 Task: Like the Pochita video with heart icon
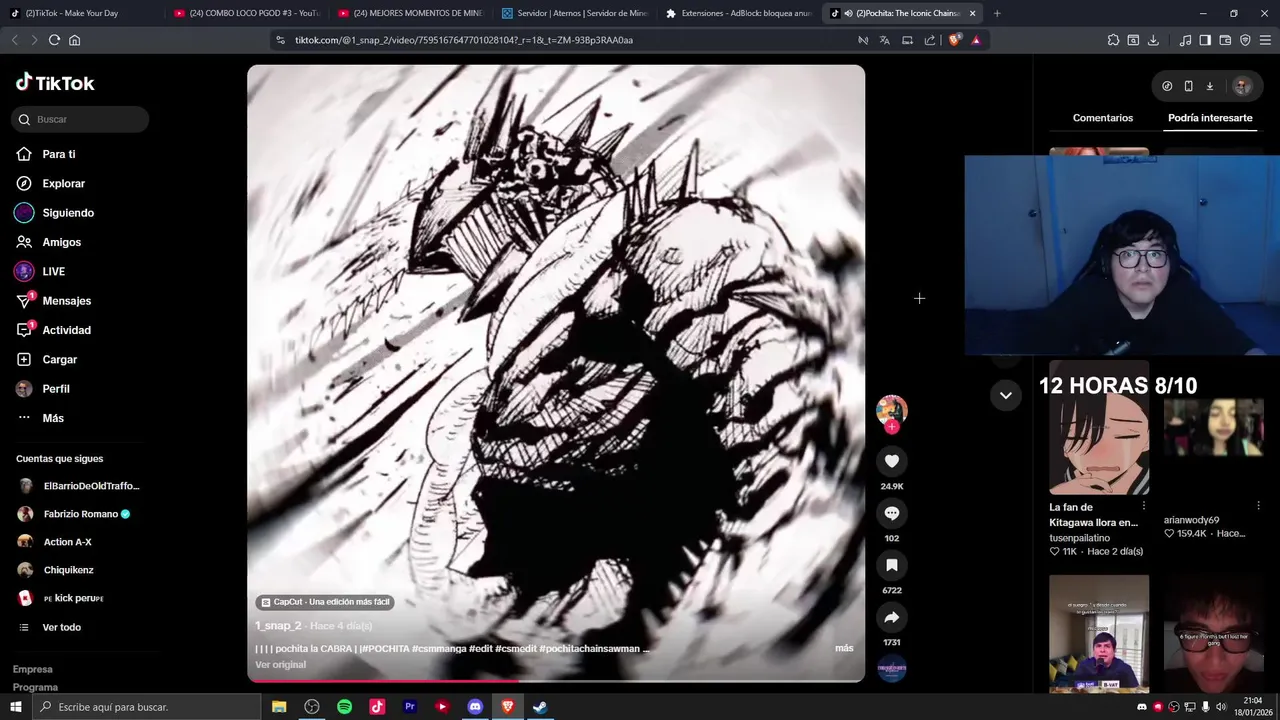(891, 461)
